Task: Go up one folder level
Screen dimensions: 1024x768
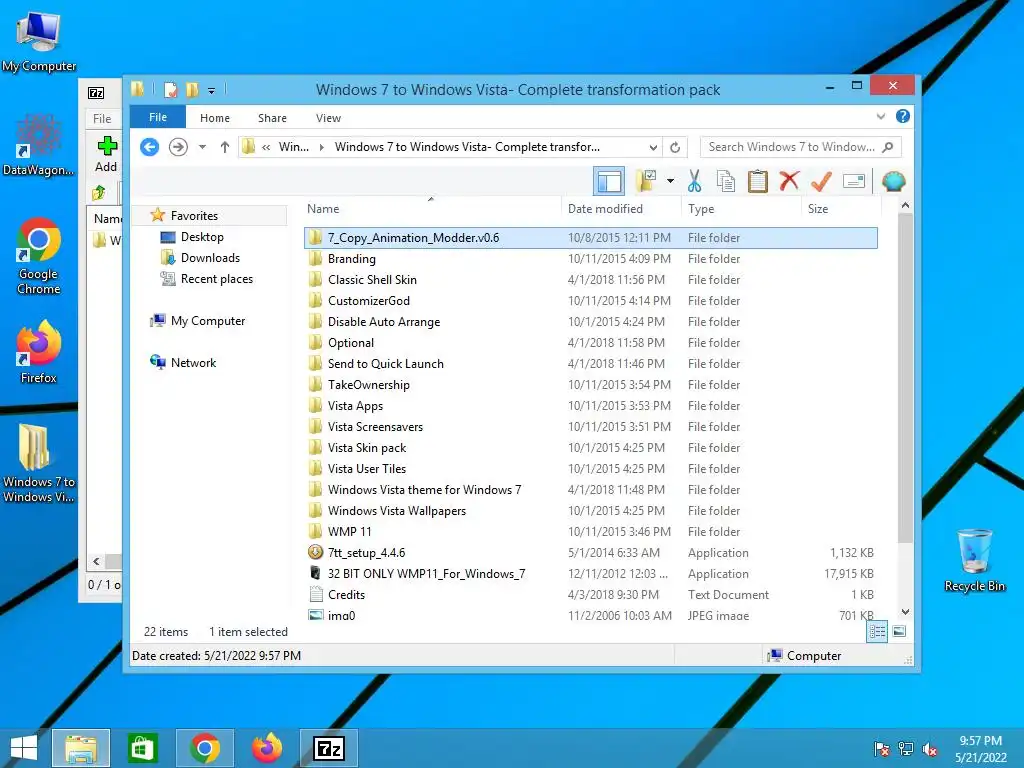Action: click(x=225, y=147)
